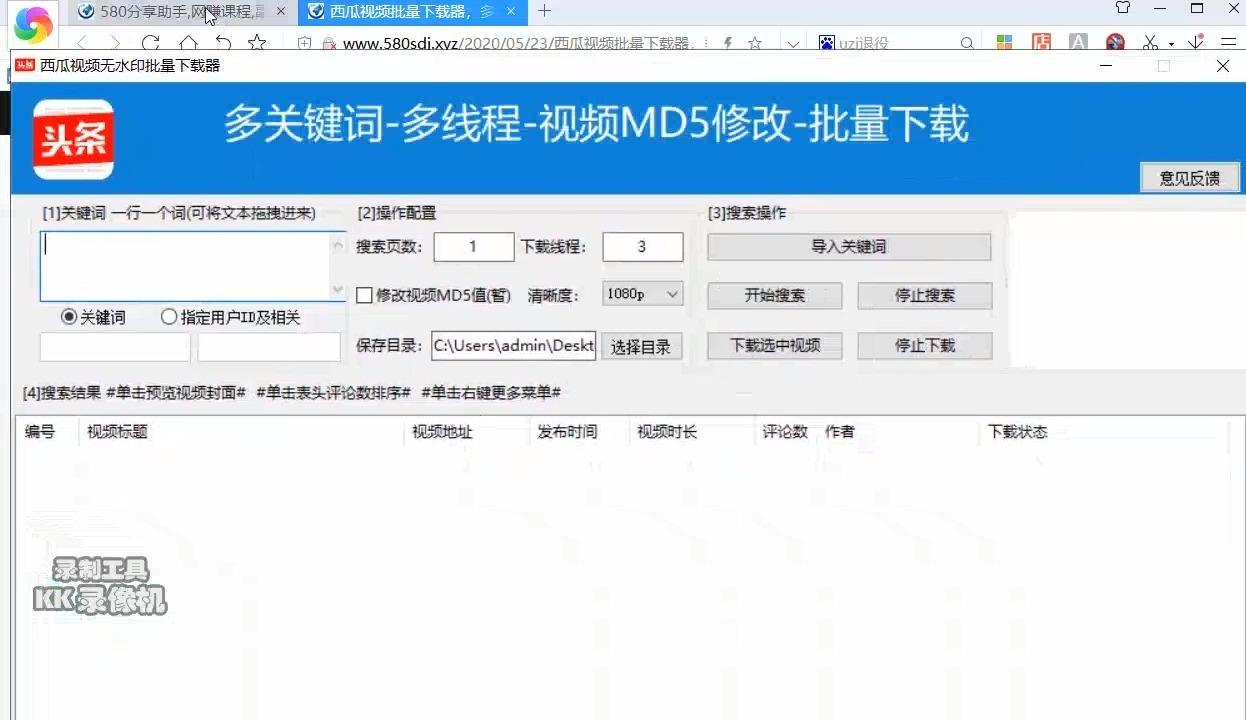Open a new browser tab with plus

544,11
